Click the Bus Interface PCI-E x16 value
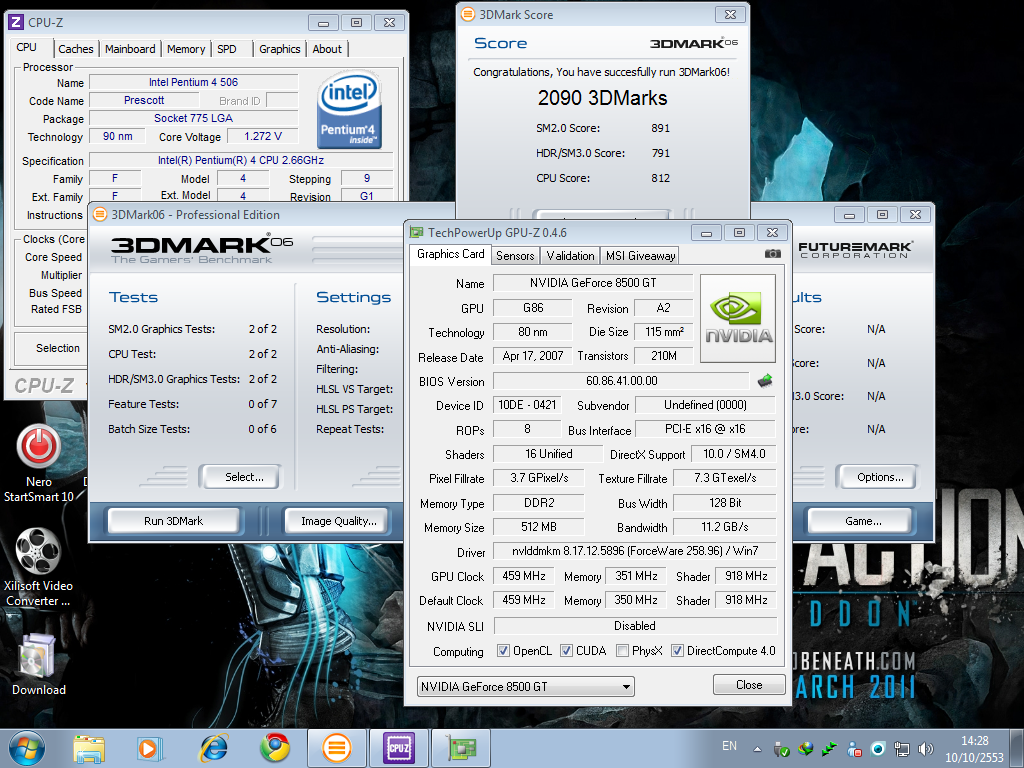The width and height of the screenshot is (1024, 768). coord(705,429)
